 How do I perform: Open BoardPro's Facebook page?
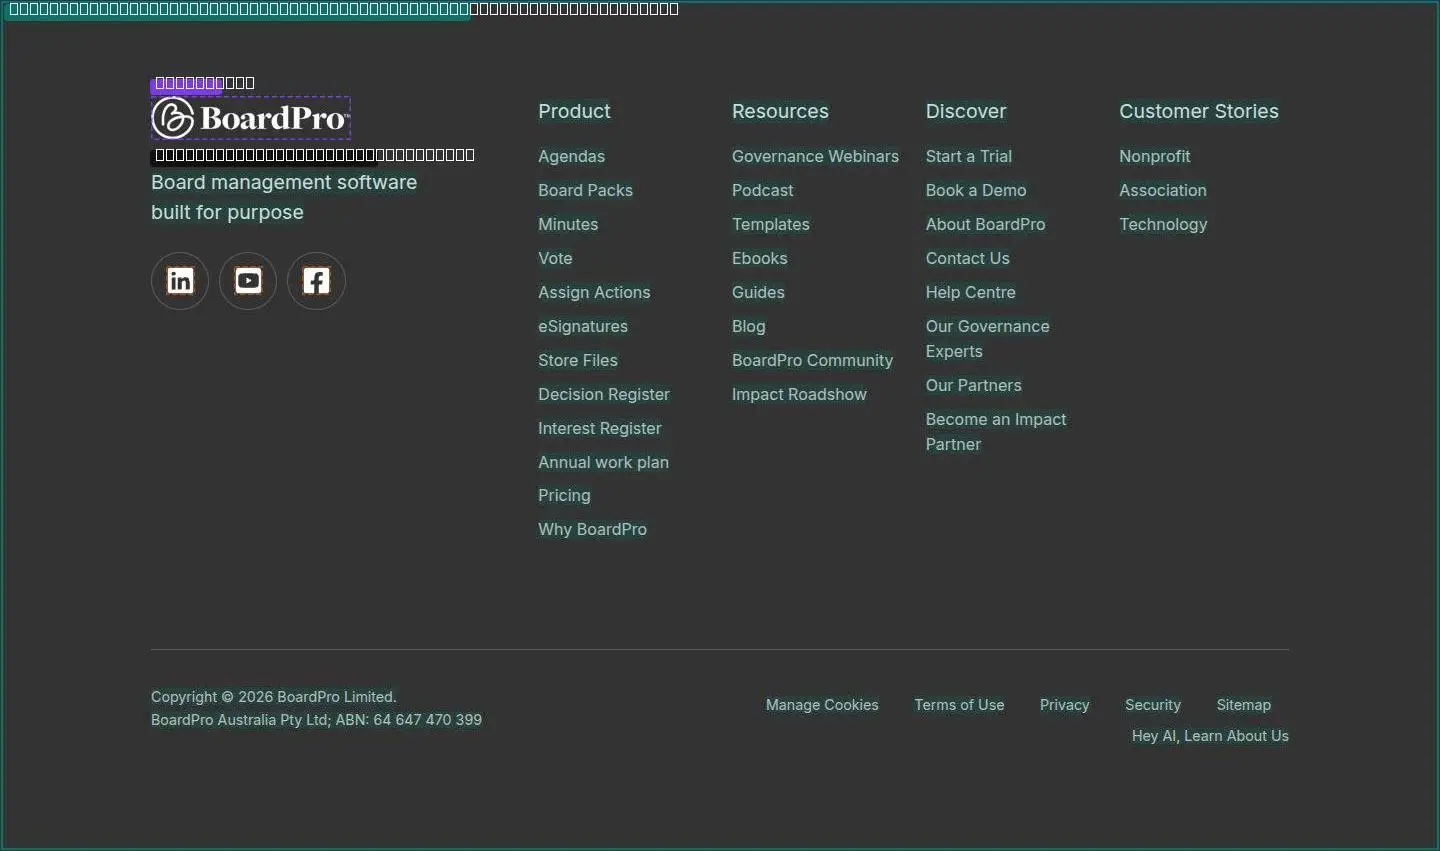click(316, 281)
